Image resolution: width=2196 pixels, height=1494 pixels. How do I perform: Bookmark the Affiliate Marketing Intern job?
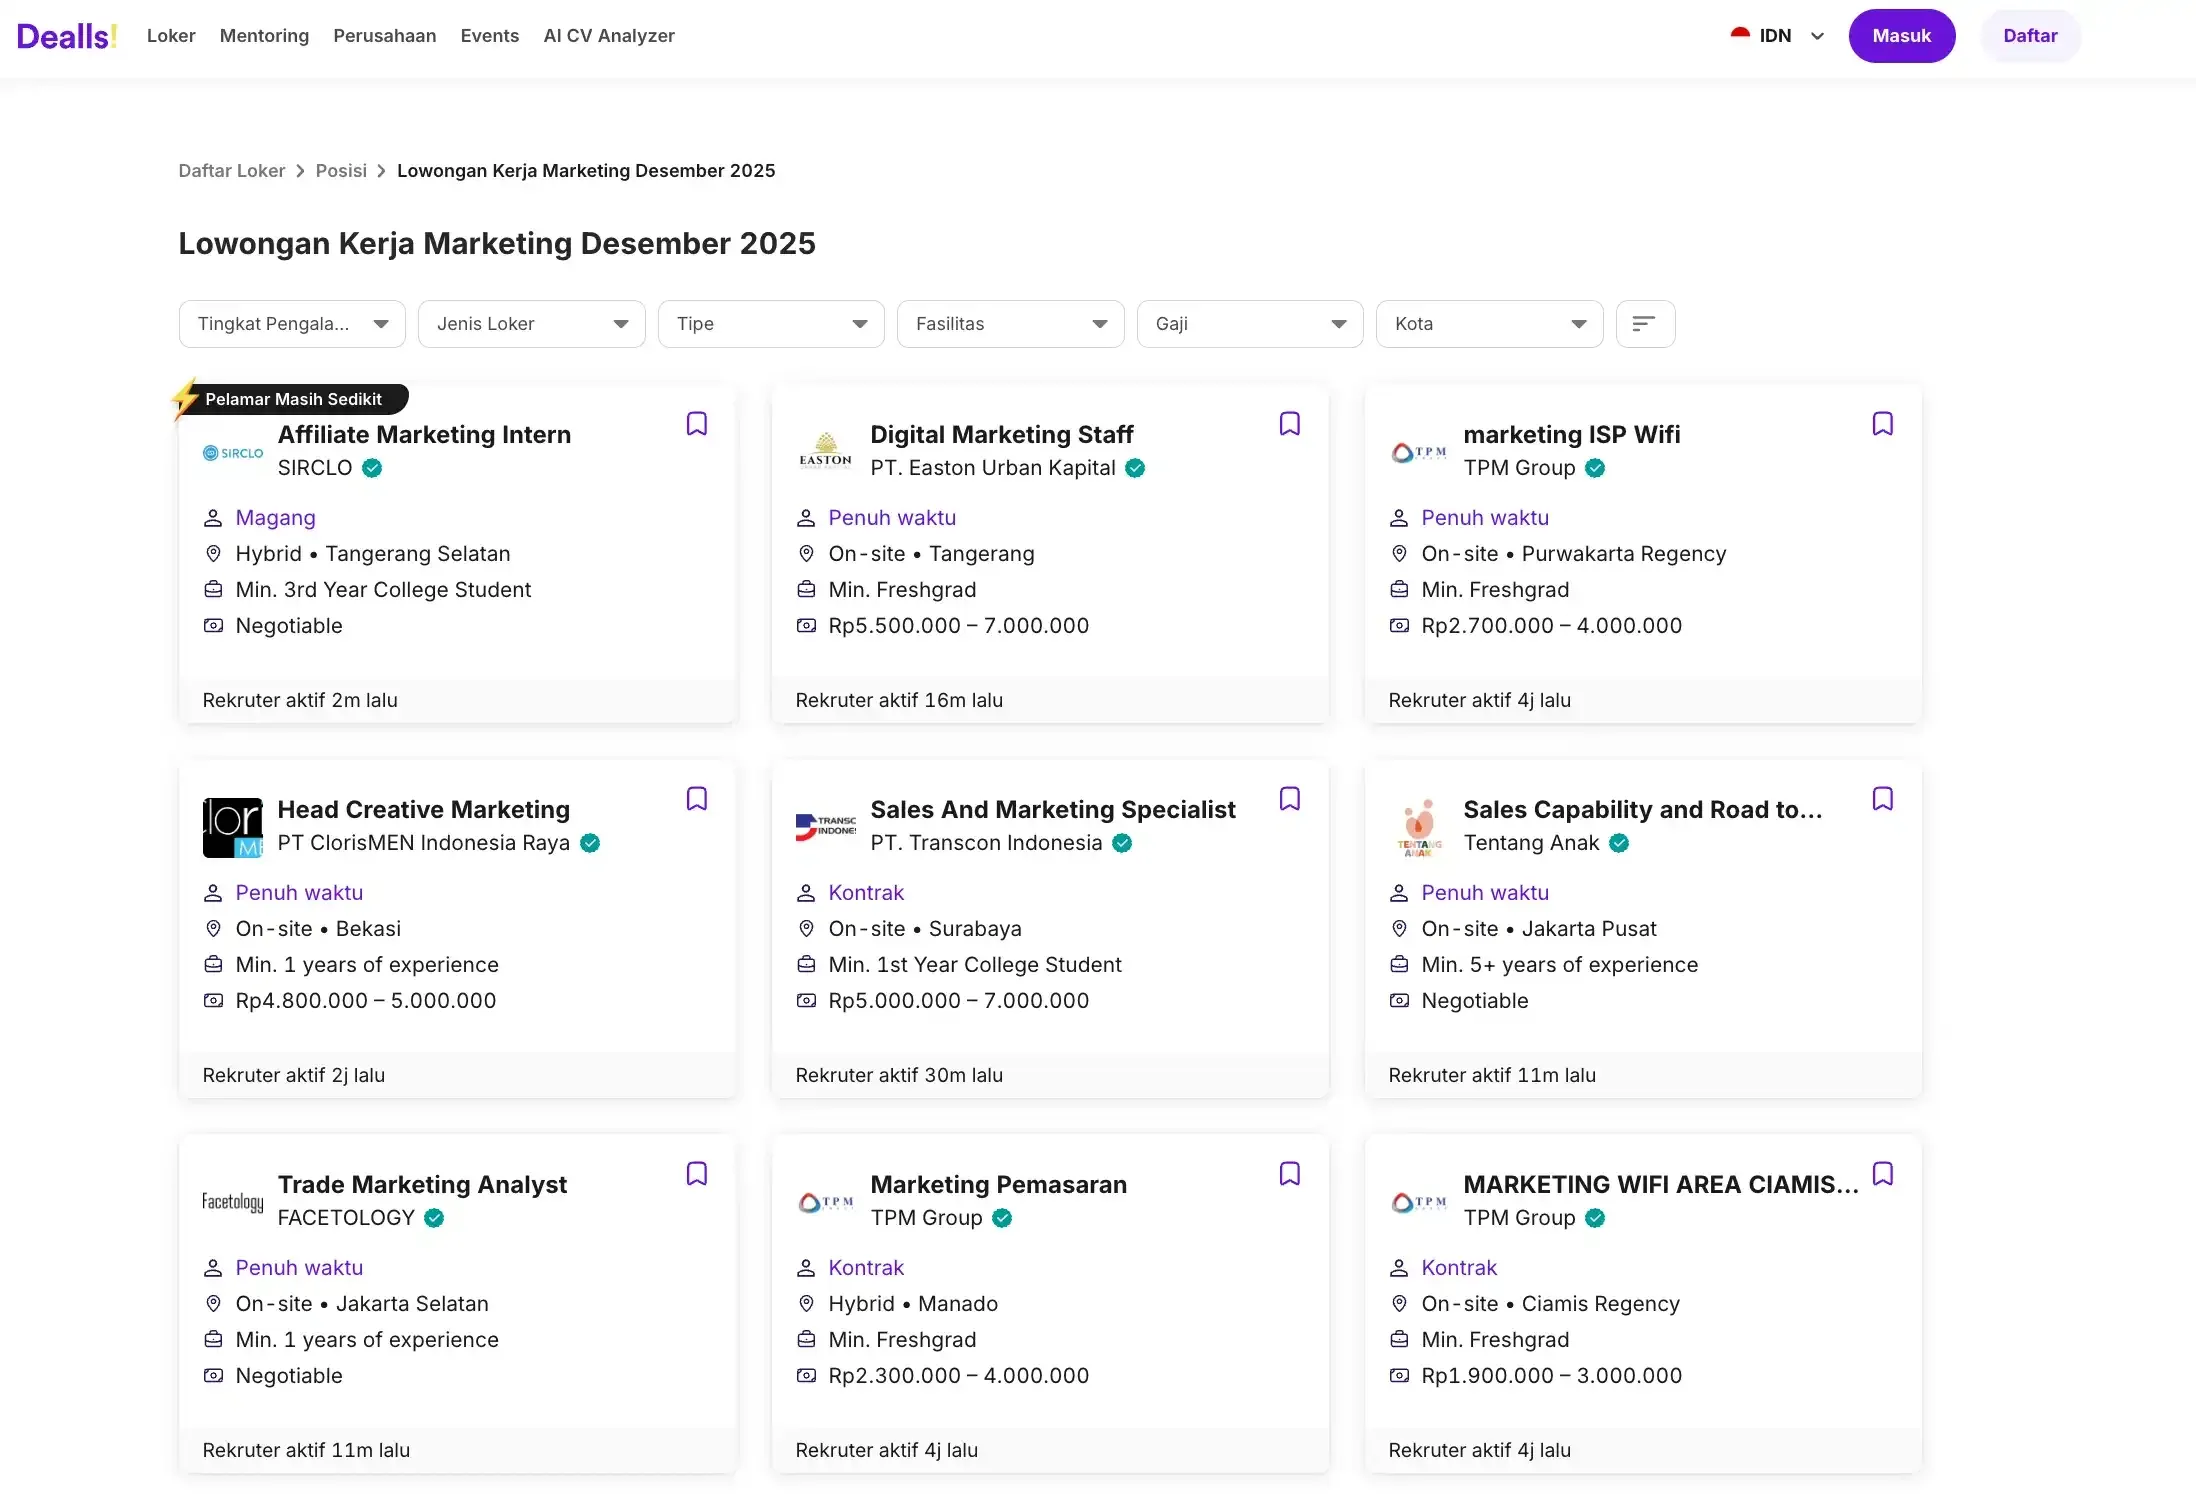[x=696, y=424]
